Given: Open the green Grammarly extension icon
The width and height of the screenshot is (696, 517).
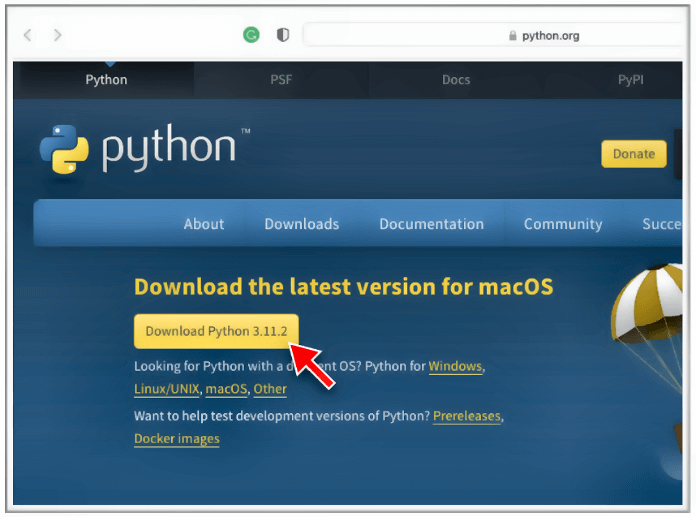Looking at the screenshot, I should click(251, 35).
